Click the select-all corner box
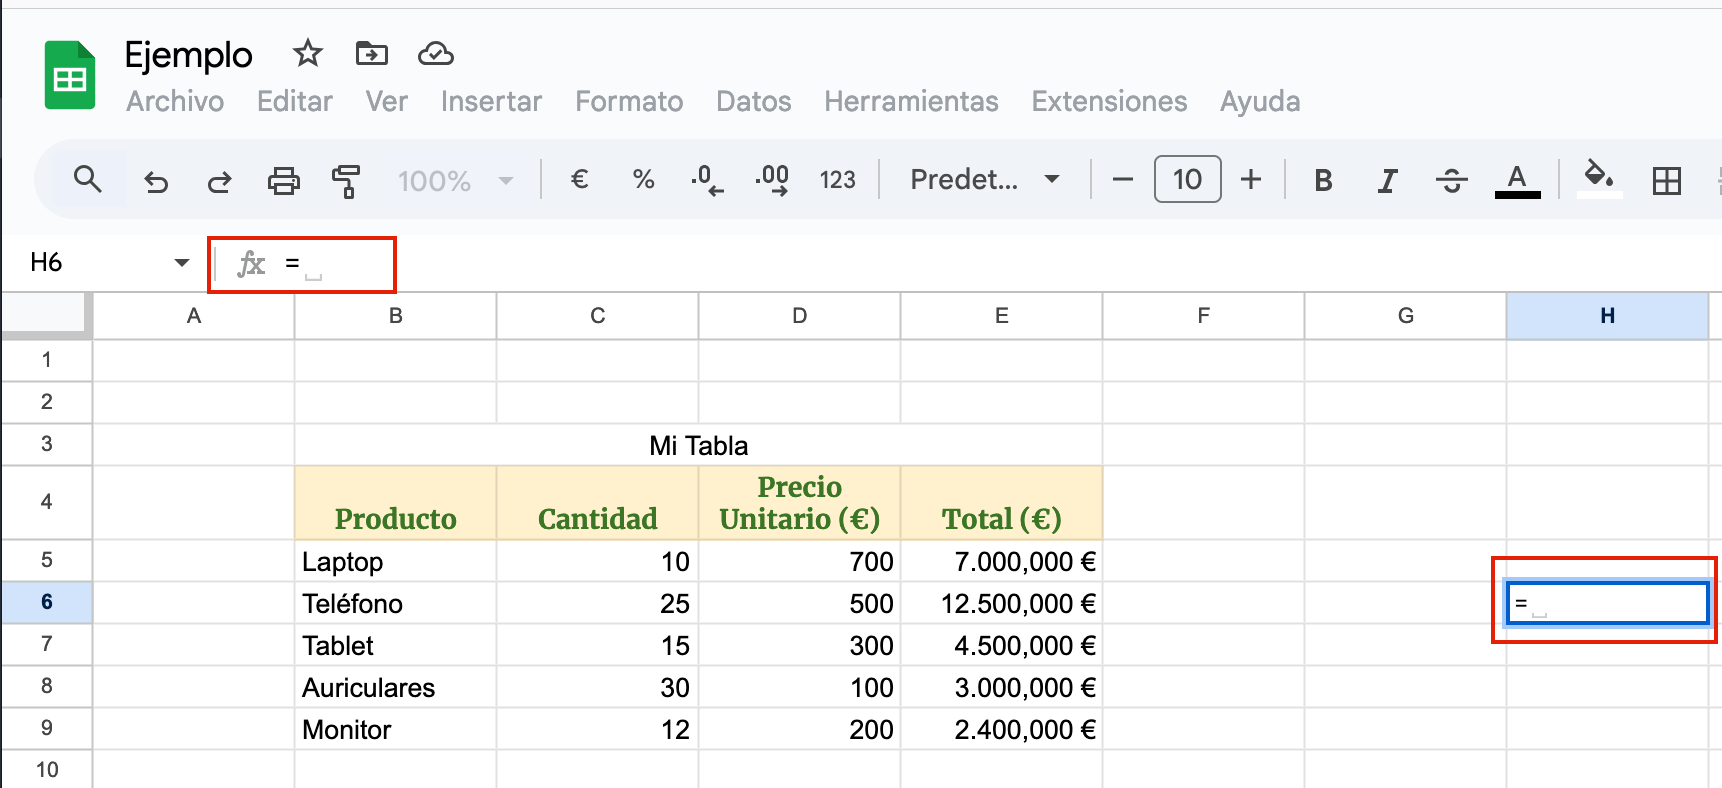Image resolution: width=1722 pixels, height=788 pixels. 46,315
